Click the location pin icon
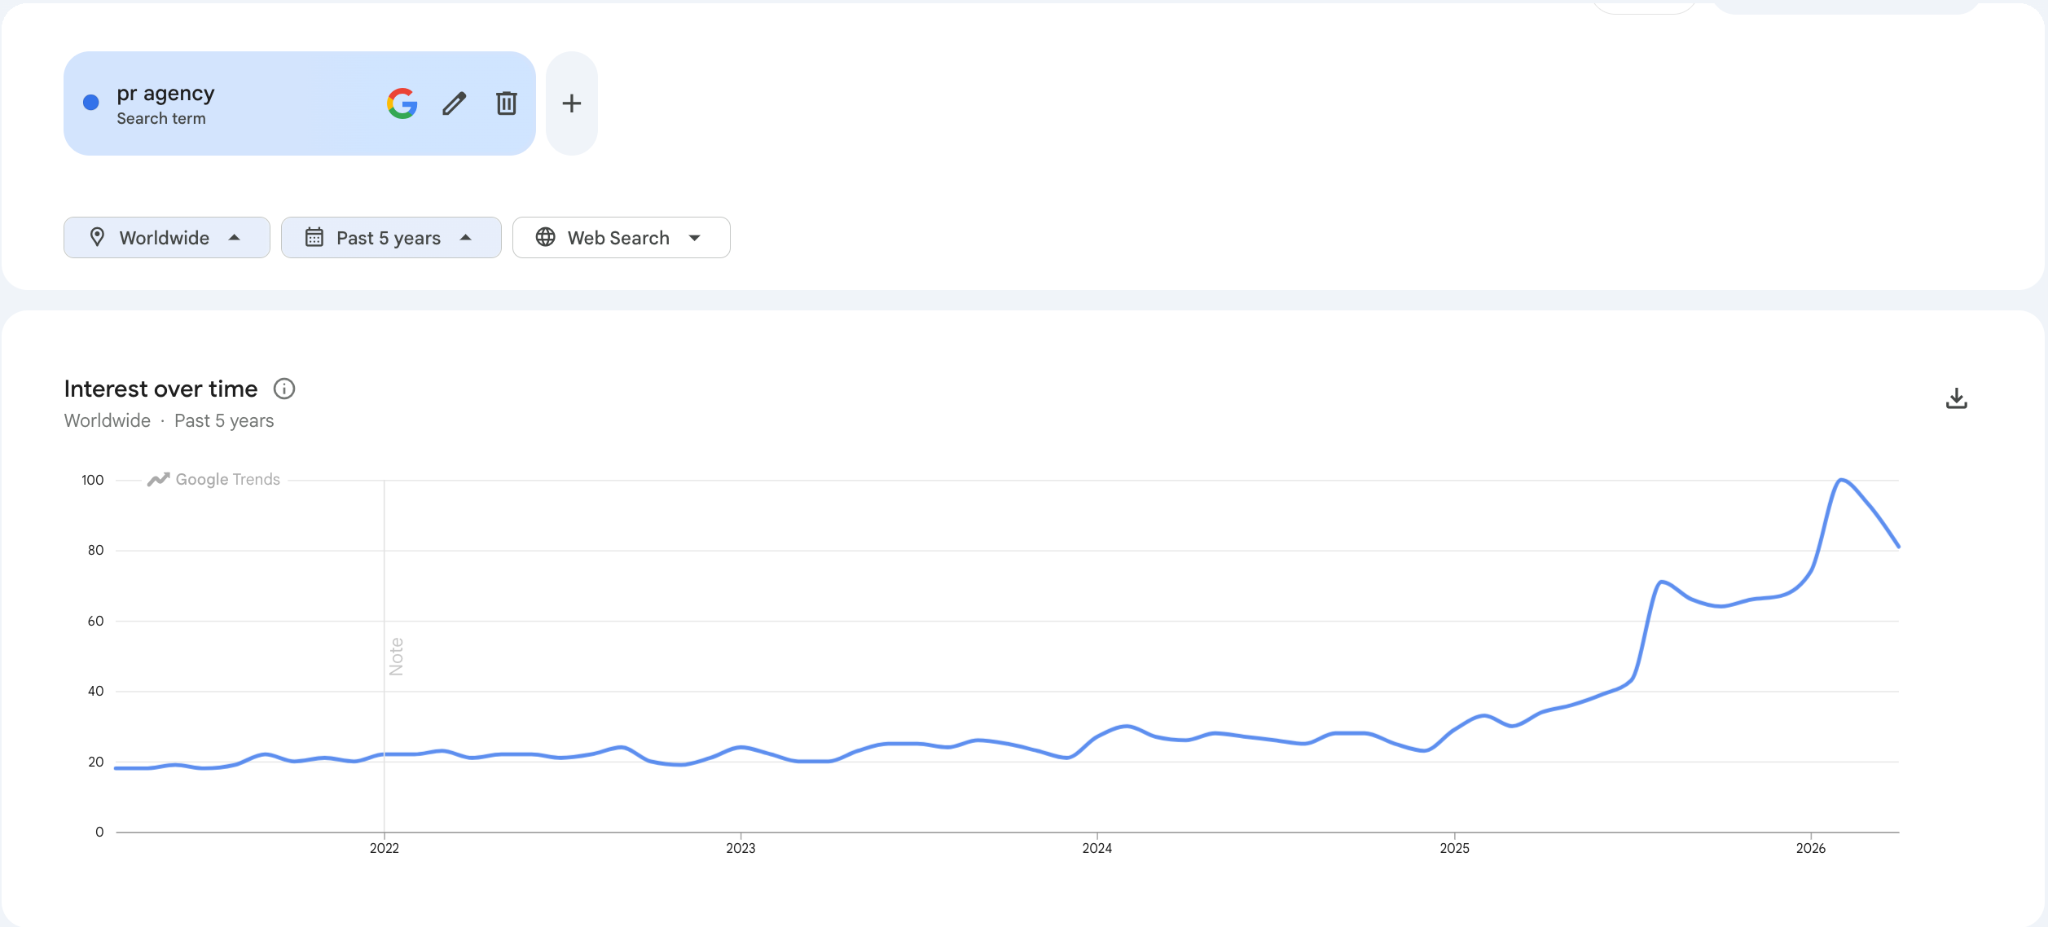Viewport: 2048px width, 927px height. [x=97, y=237]
